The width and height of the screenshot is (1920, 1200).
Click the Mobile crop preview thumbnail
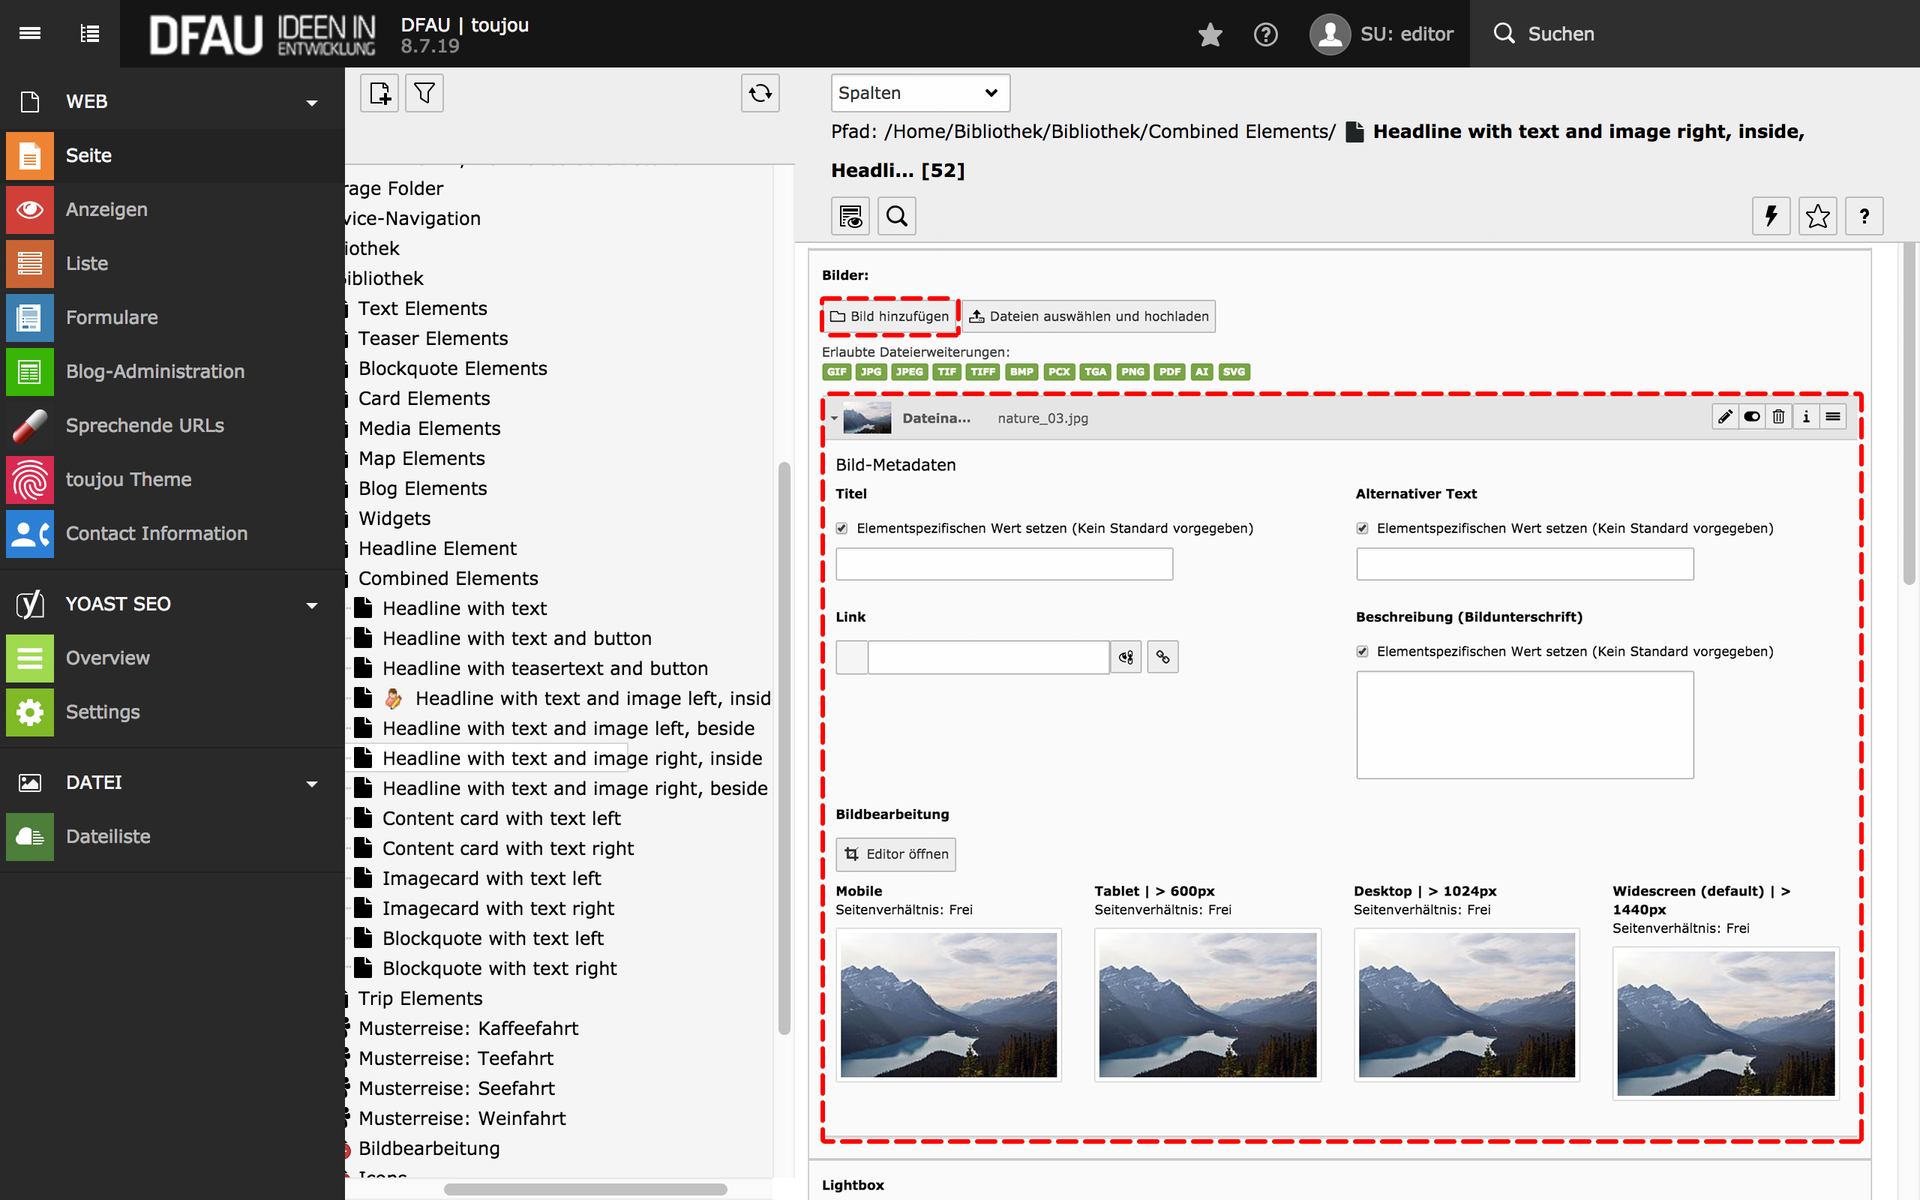(948, 1004)
